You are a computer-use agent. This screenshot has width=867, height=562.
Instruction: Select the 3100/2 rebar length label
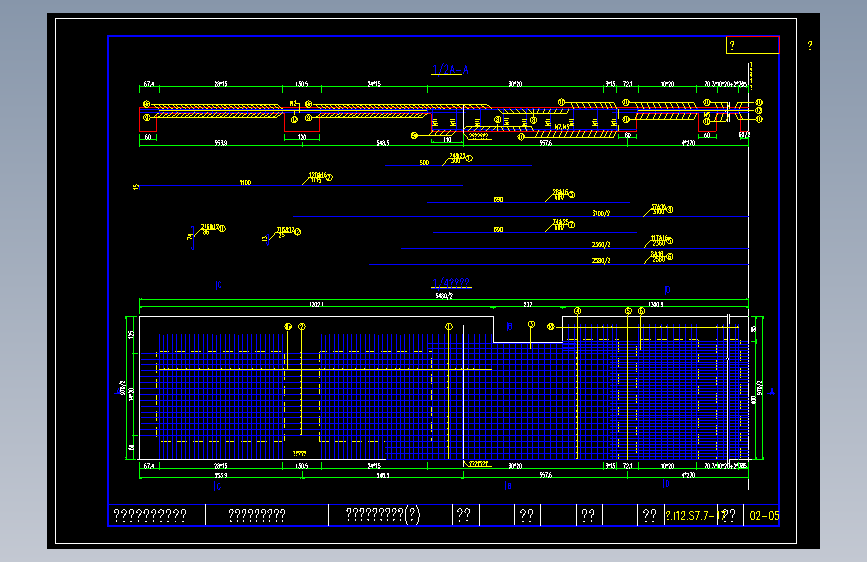tap(601, 213)
